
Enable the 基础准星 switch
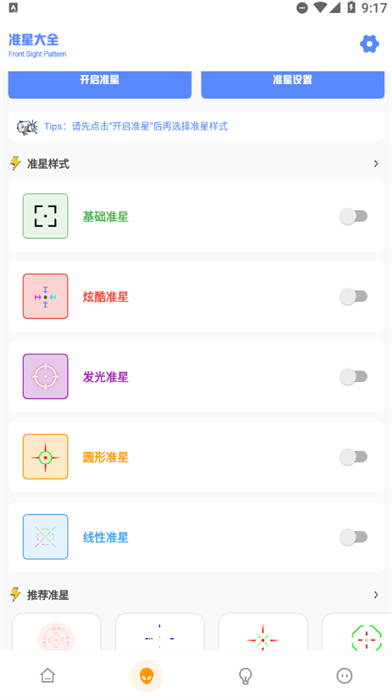[353, 217]
